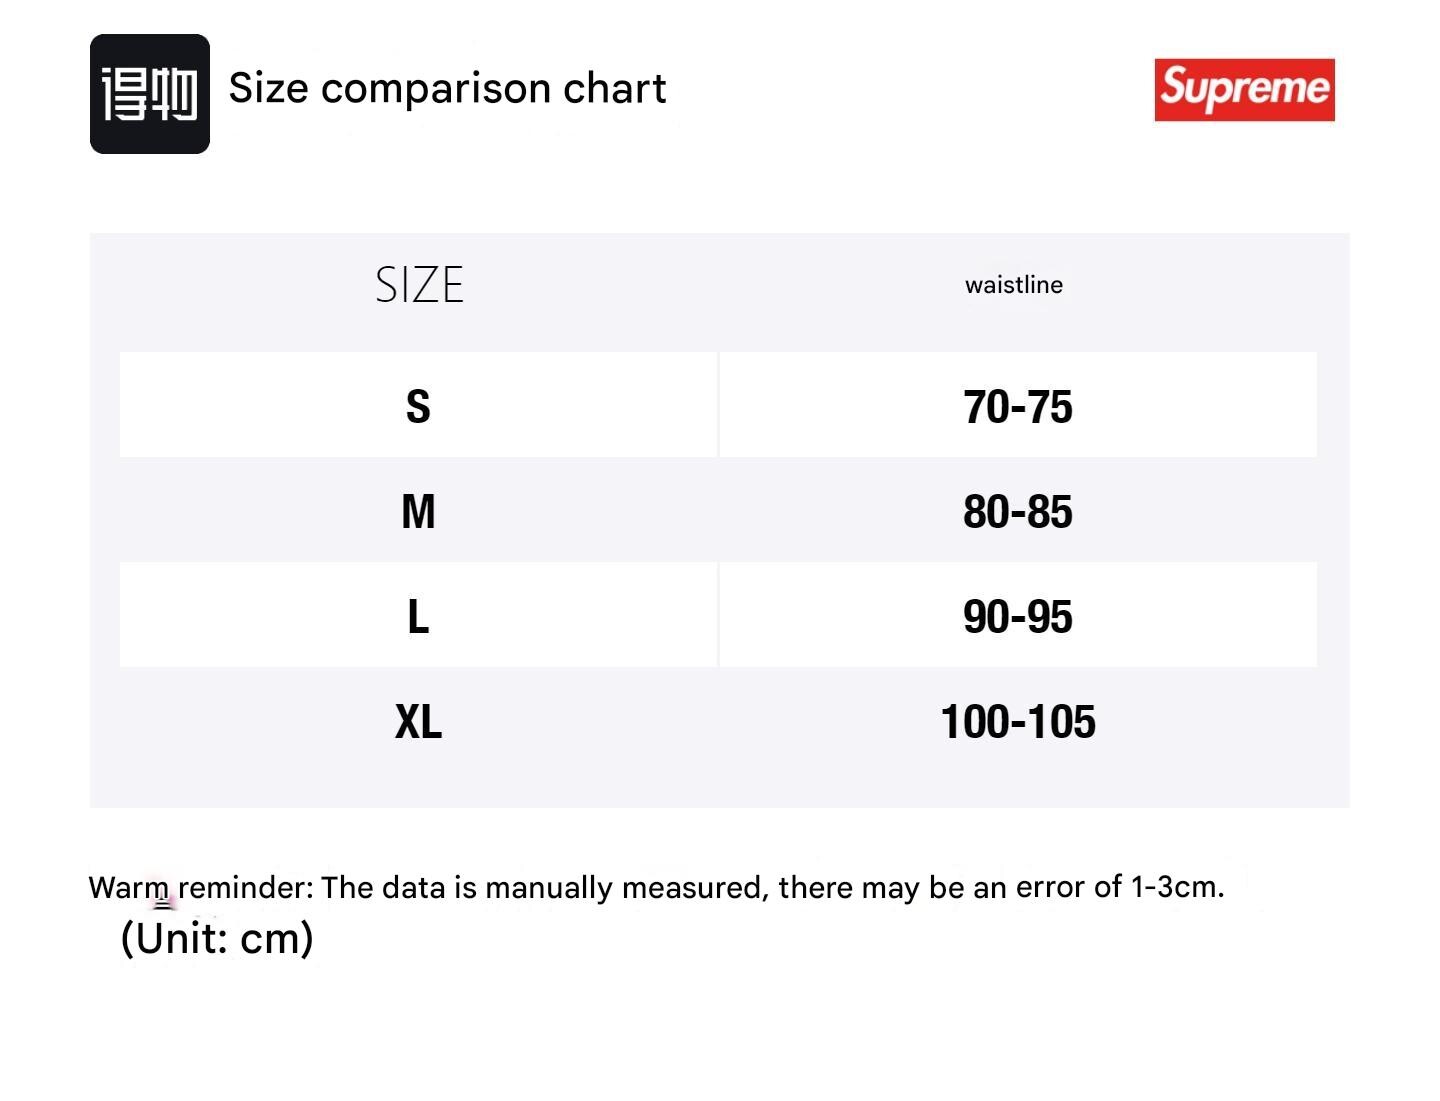Select the 80-85 waistline value
Image resolution: width=1440 pixels, height=1101 pixels.
(1017, 512)
